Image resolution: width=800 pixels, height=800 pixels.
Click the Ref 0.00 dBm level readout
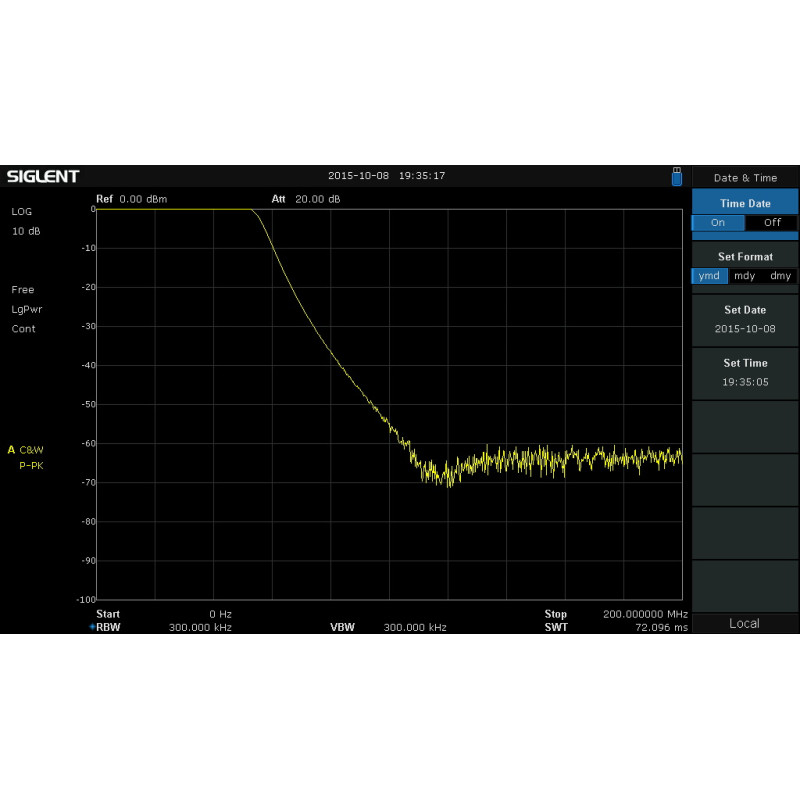[131, 199]
